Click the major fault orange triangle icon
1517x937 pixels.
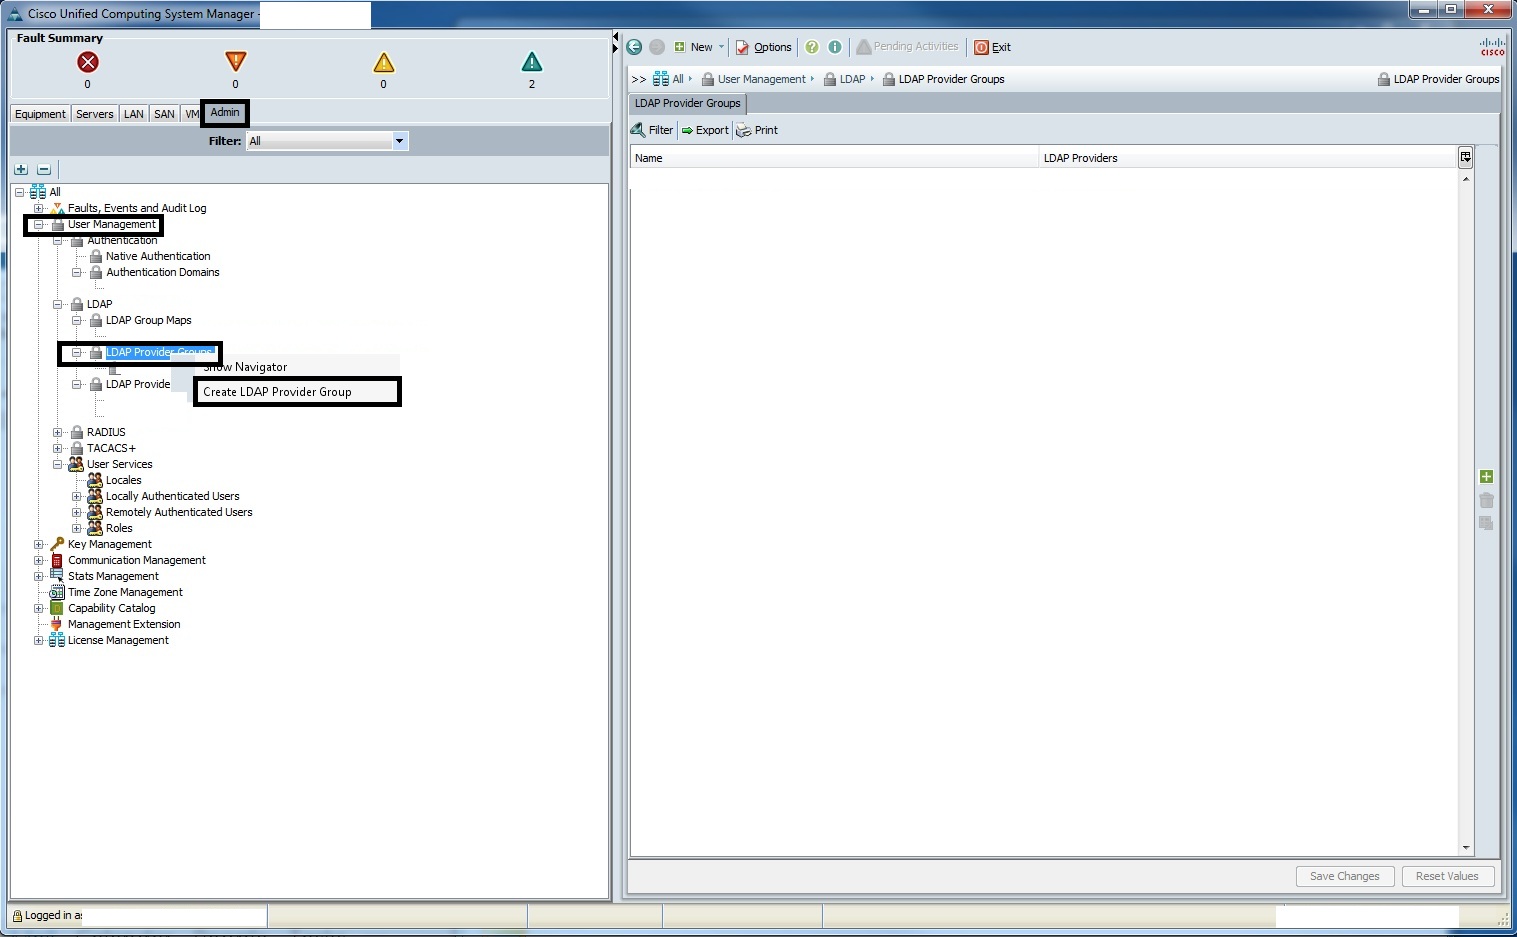[x=236, y=62]
